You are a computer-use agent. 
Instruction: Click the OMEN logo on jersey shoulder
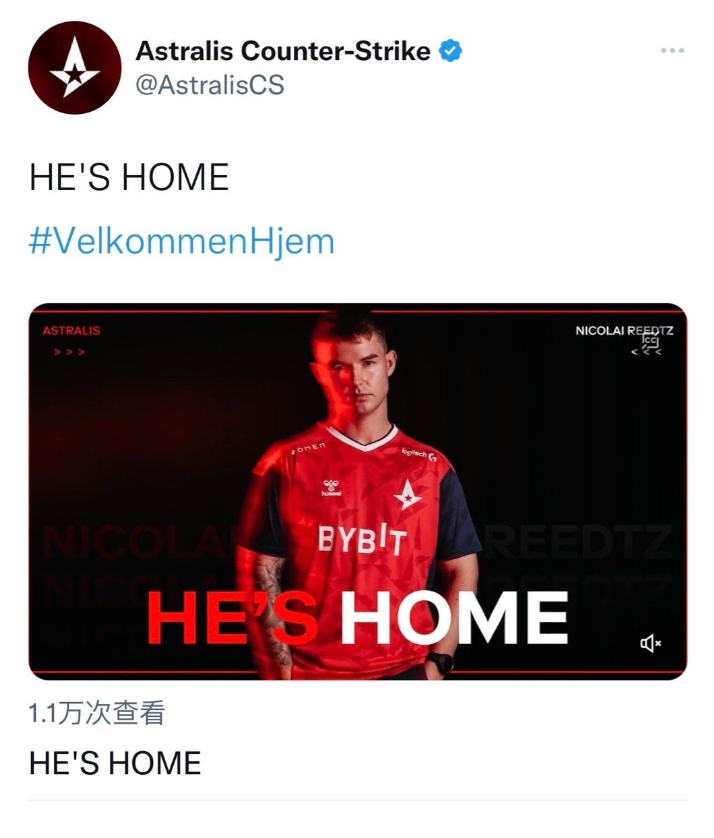click(x=308, y=448)
